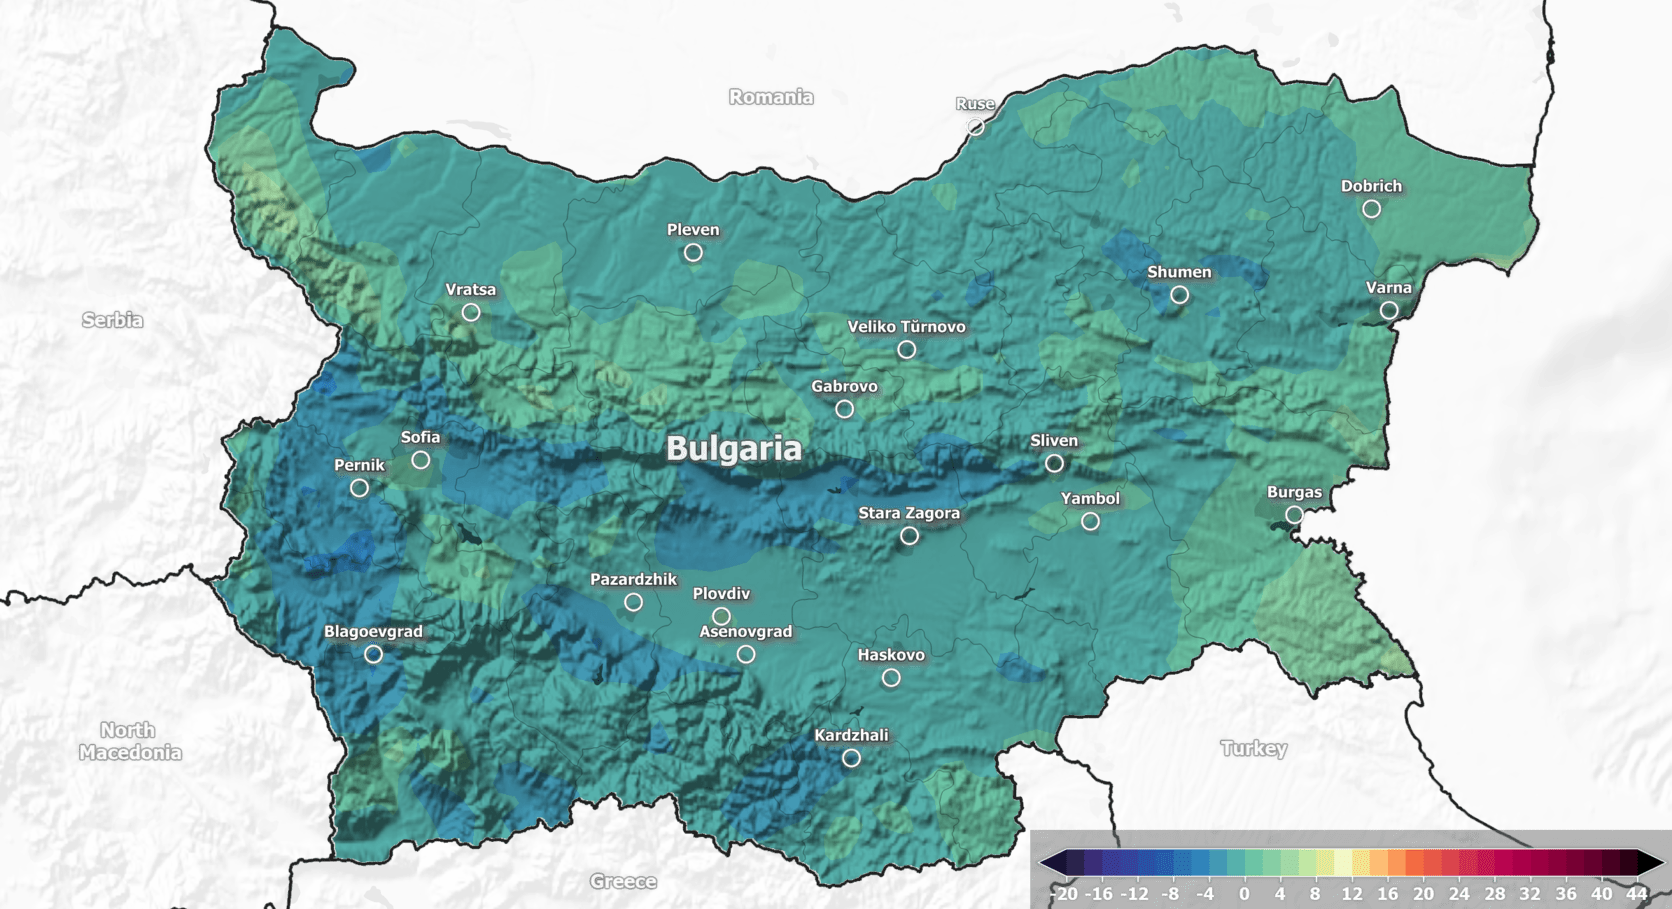Click the Pernik city marker circle
Screen dimensions: 1672x909
(359, 488)
